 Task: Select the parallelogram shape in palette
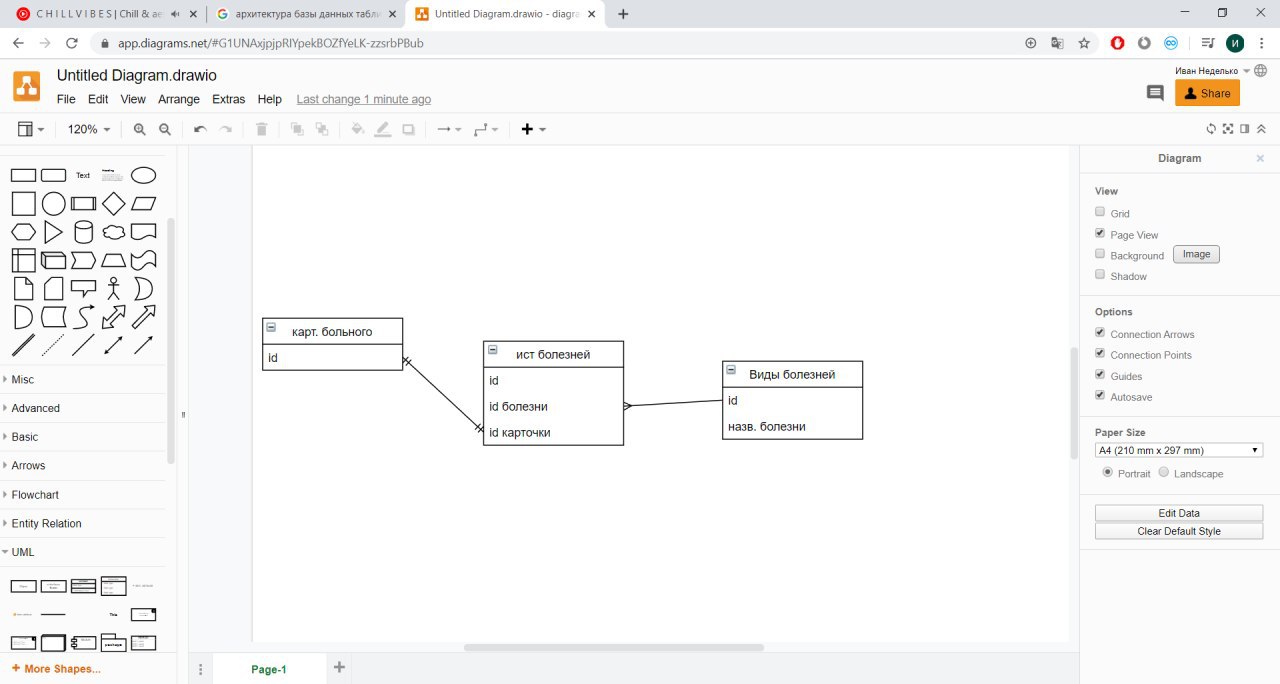point(144,204)
